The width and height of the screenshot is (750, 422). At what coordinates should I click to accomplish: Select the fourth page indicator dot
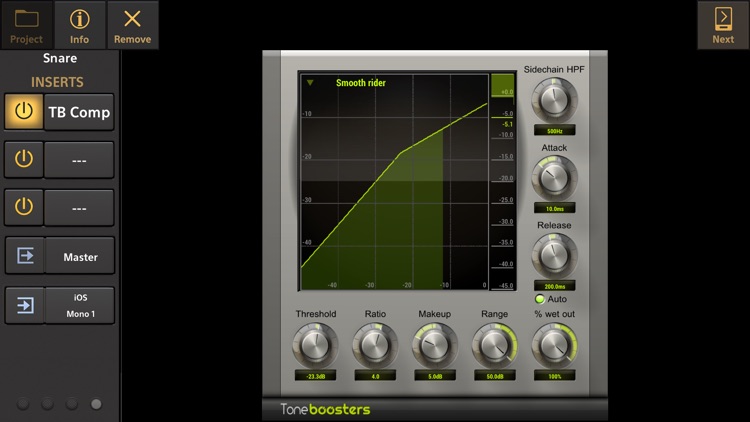click(96, 404)
